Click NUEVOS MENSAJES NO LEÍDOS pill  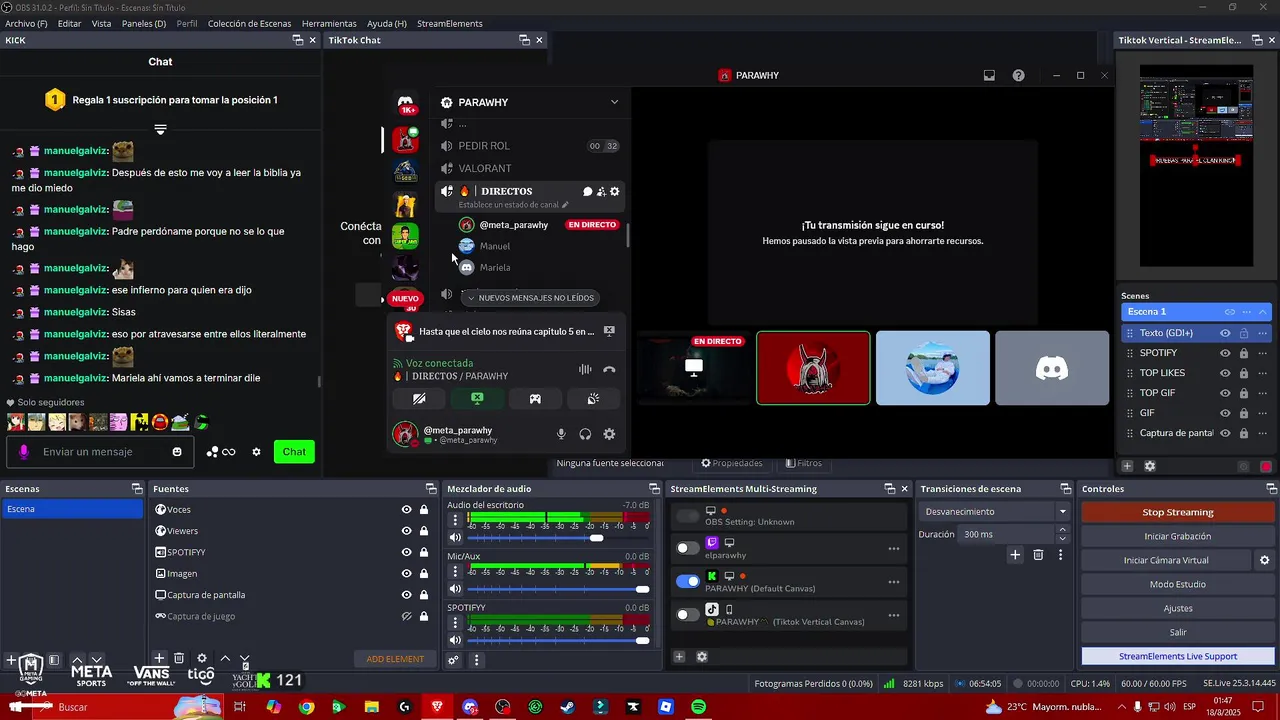[530, 297]
